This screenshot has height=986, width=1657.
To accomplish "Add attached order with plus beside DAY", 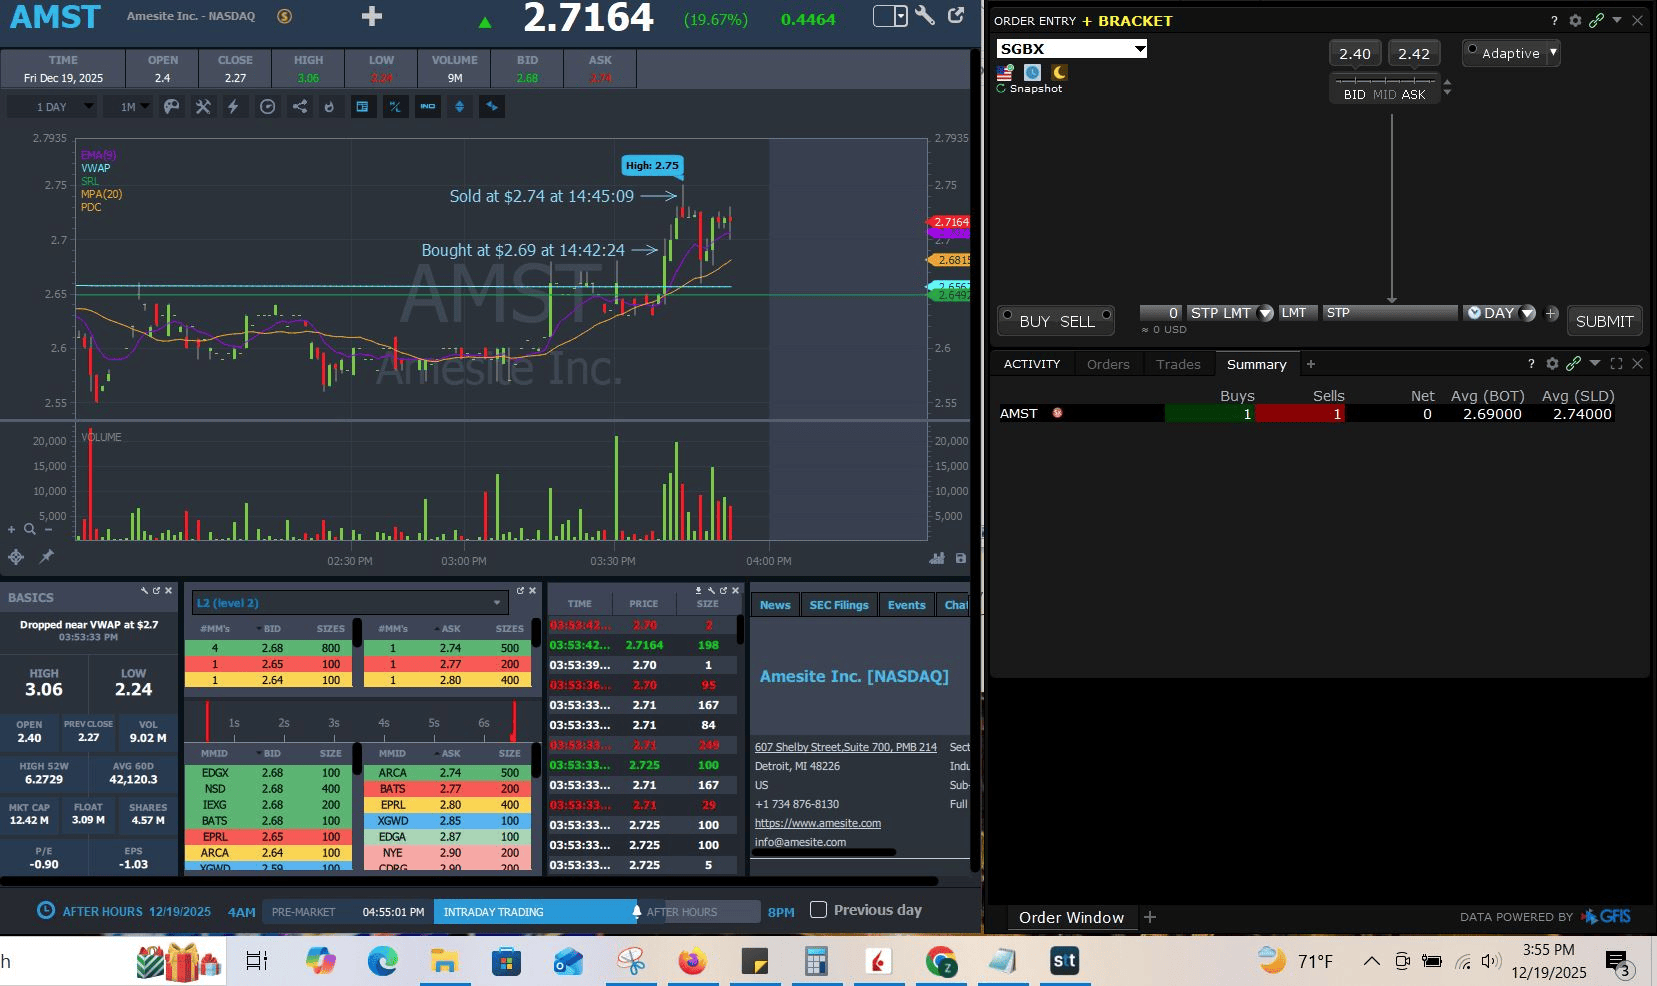I will (1551, 313).
